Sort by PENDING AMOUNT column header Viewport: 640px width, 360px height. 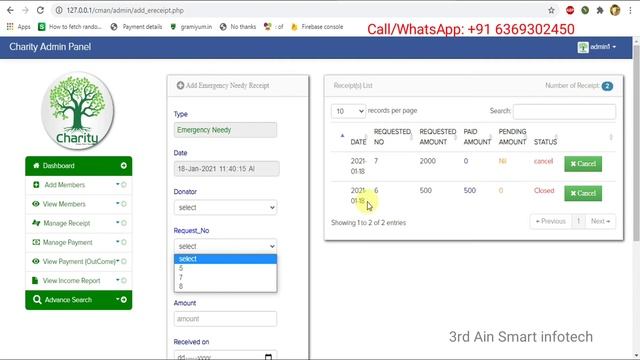point(512,137)
